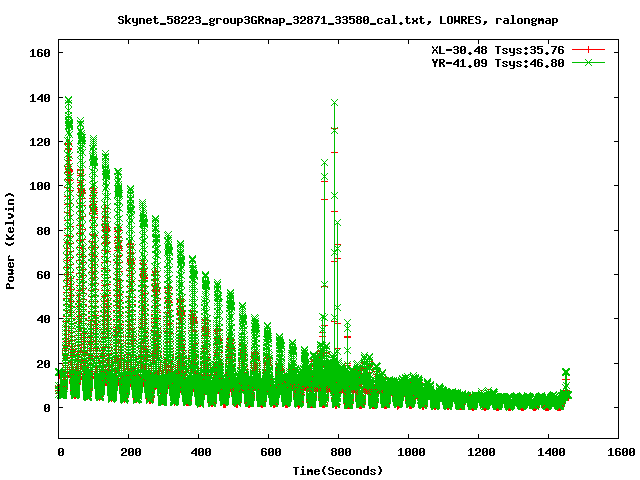Click the Time(Seconds) x-axis label
The image size is (640, 480).
point(338,471)
